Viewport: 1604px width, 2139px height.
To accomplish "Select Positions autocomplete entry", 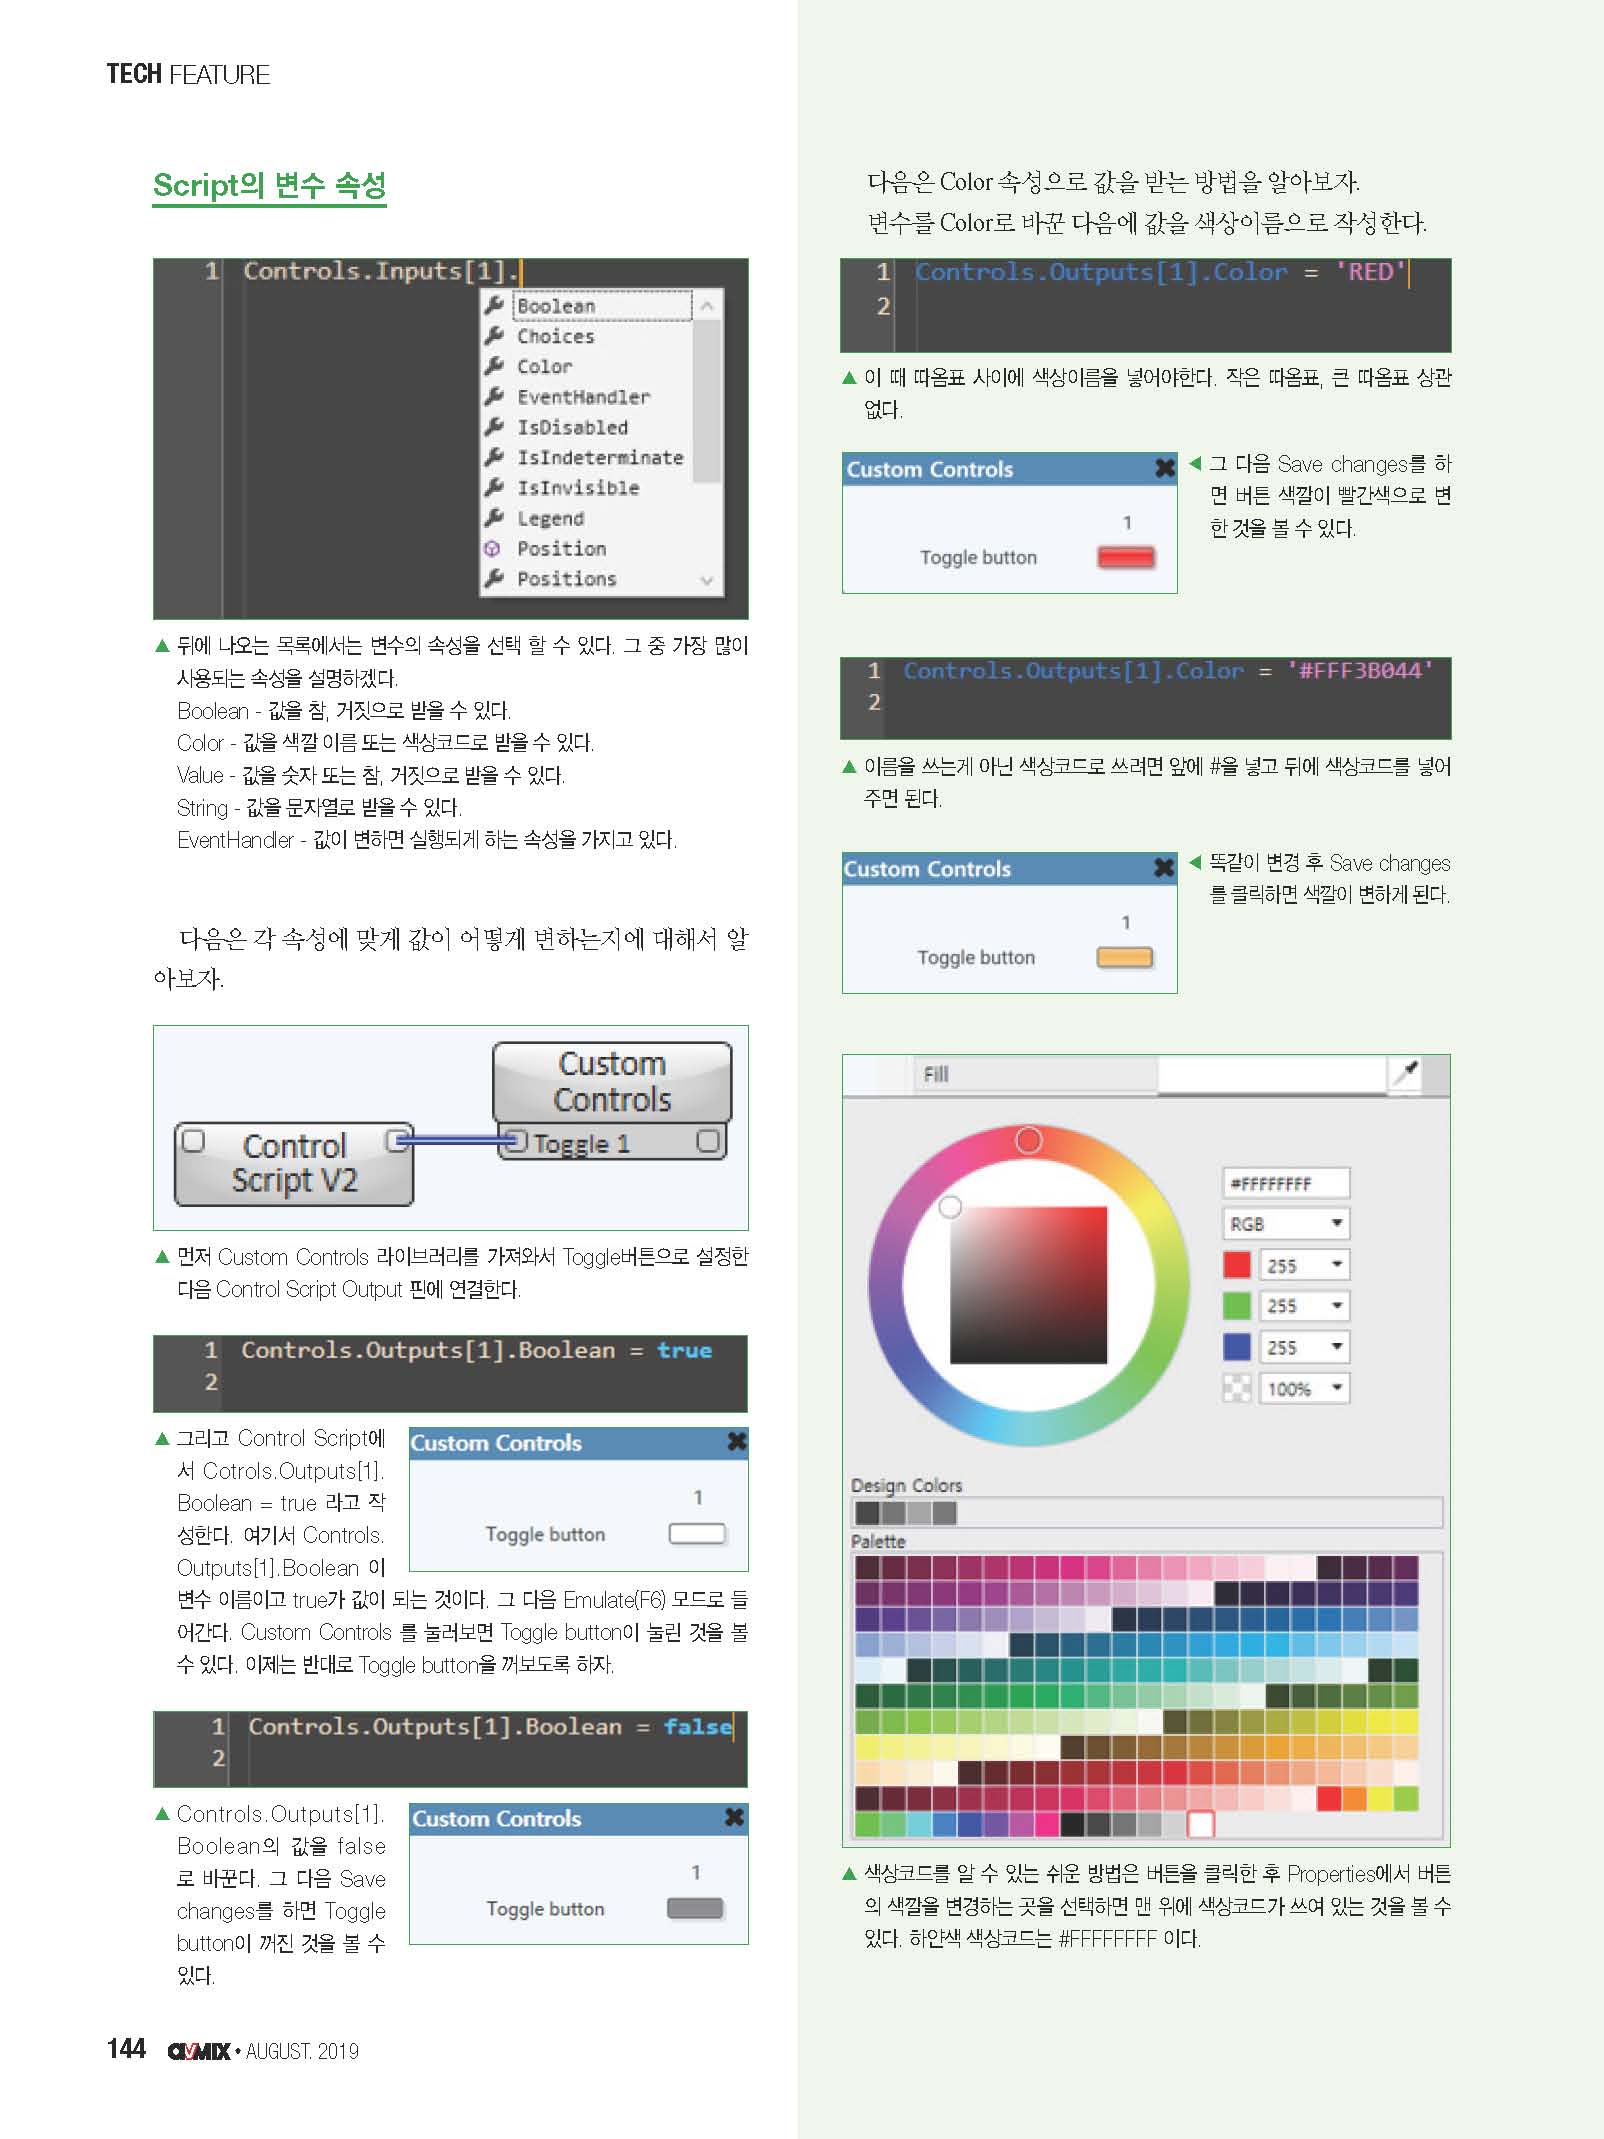I will click(x=566, y=578).
